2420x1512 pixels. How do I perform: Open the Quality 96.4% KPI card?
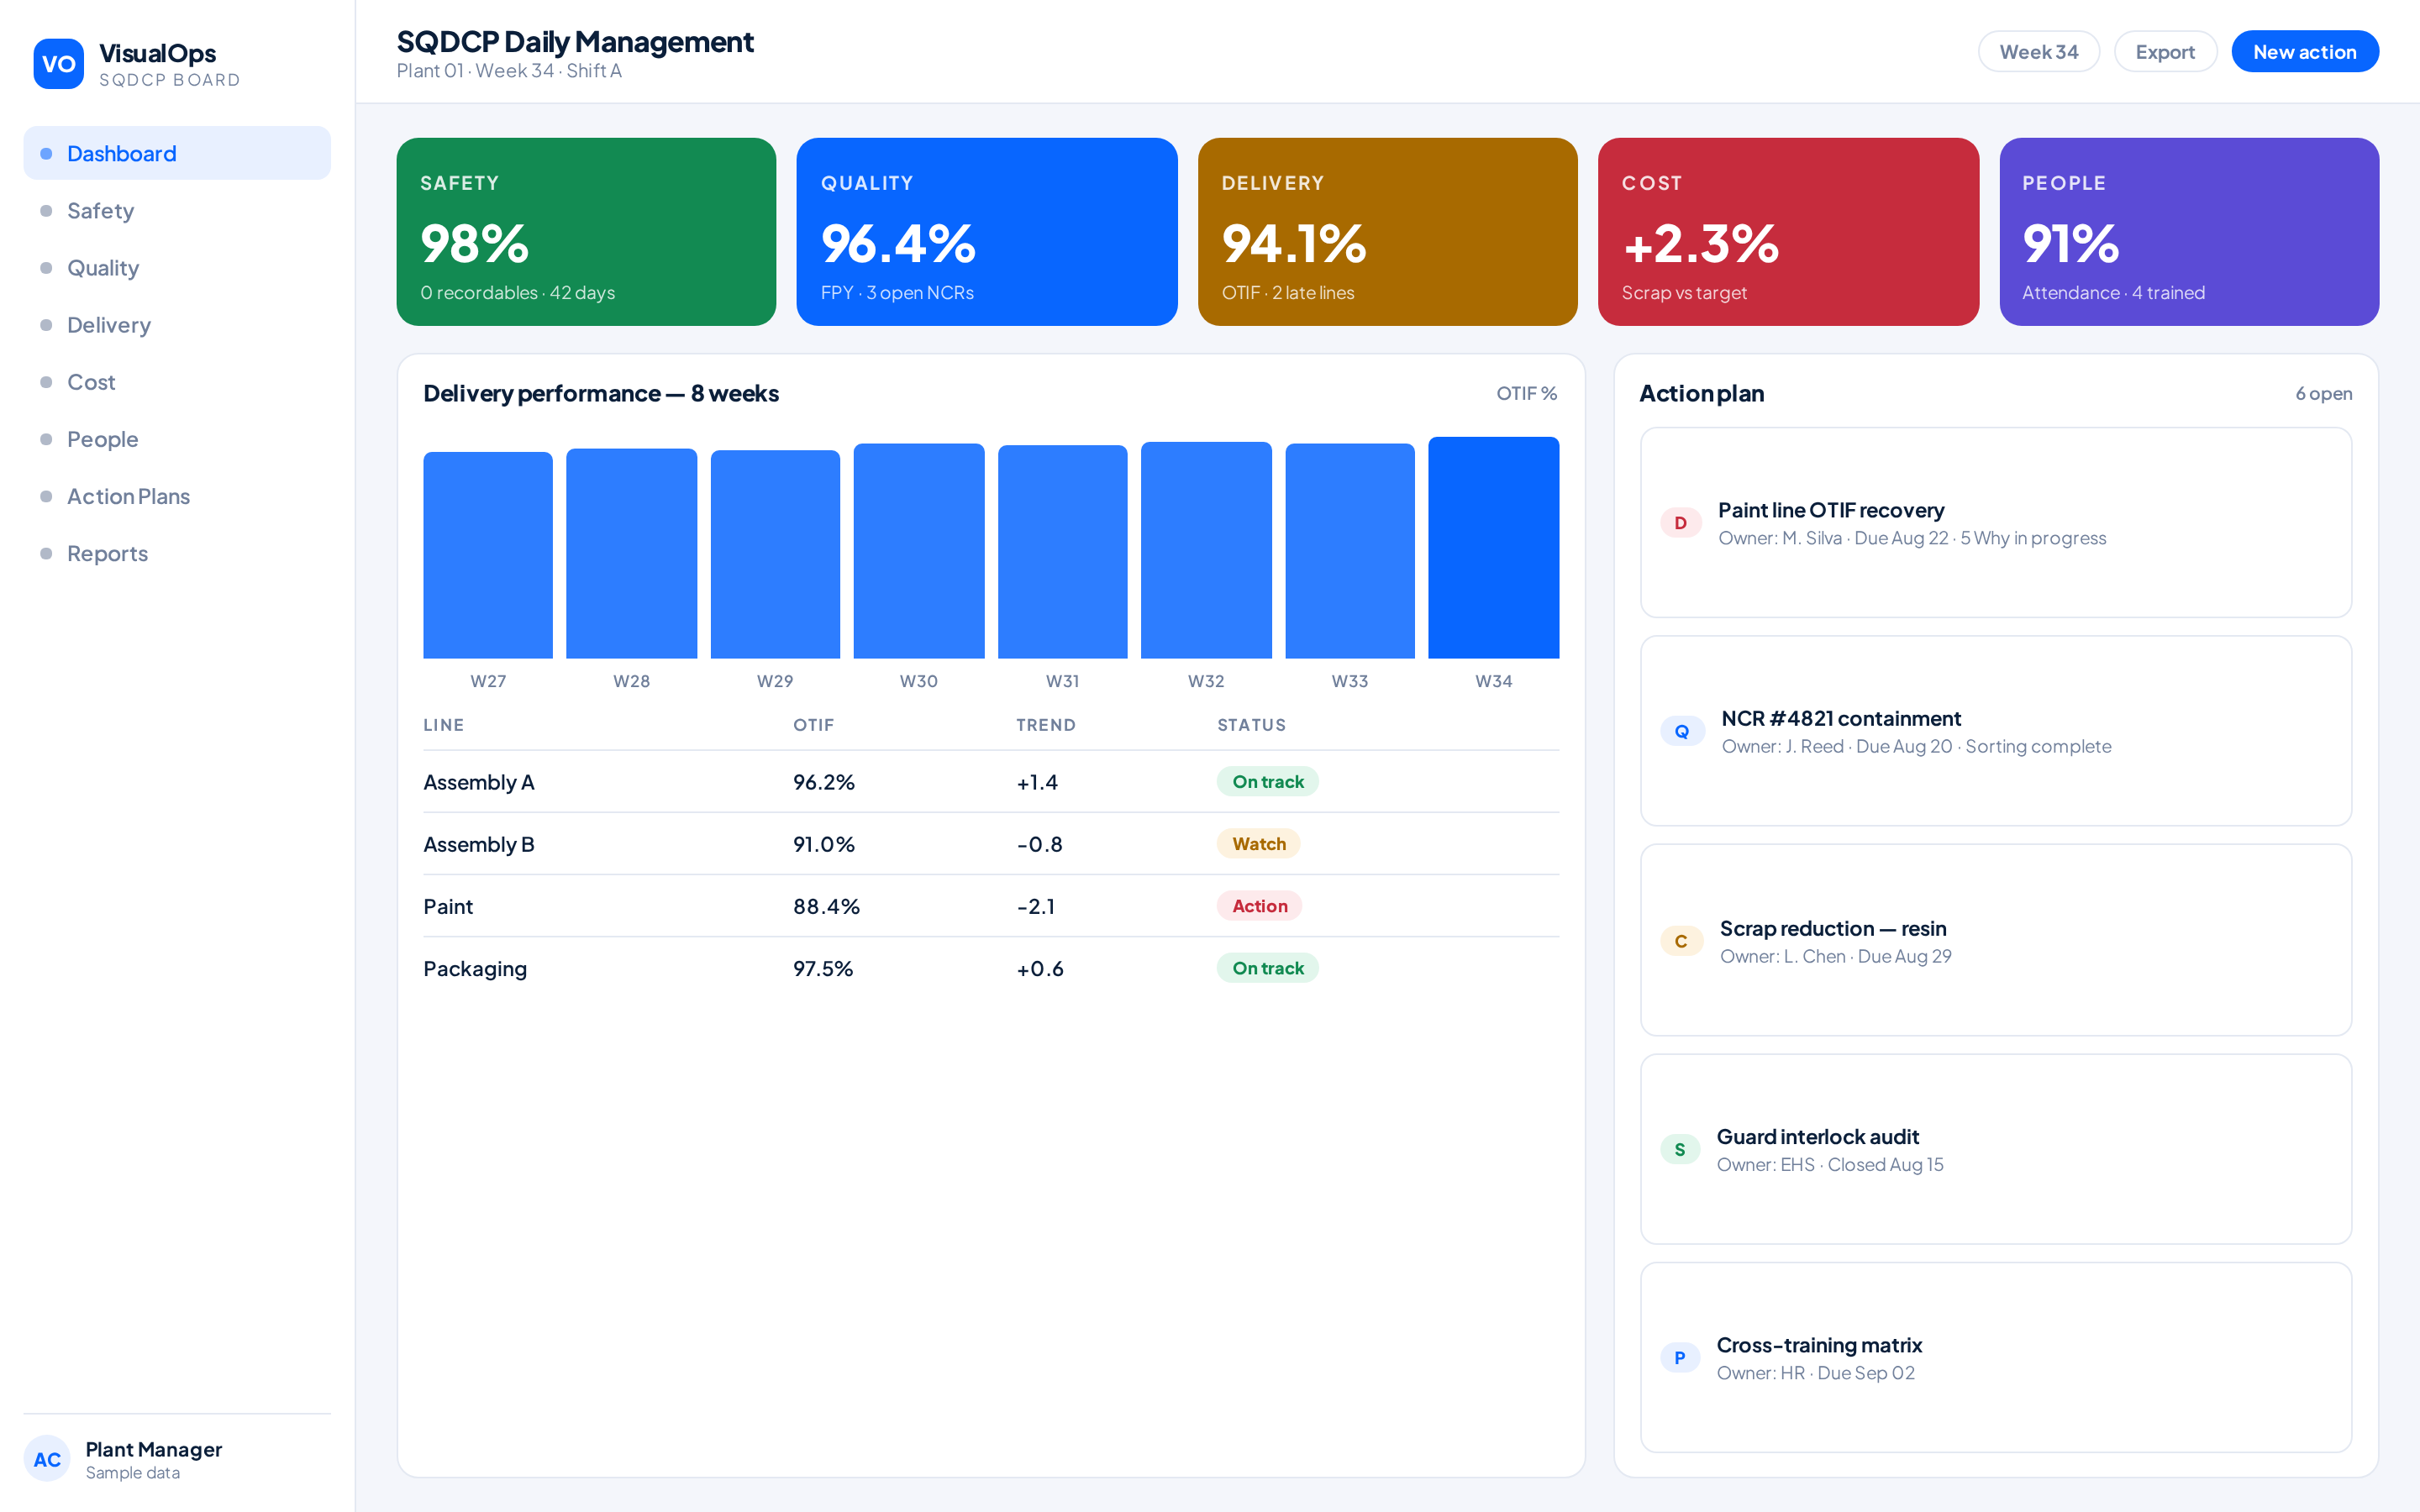986,232
